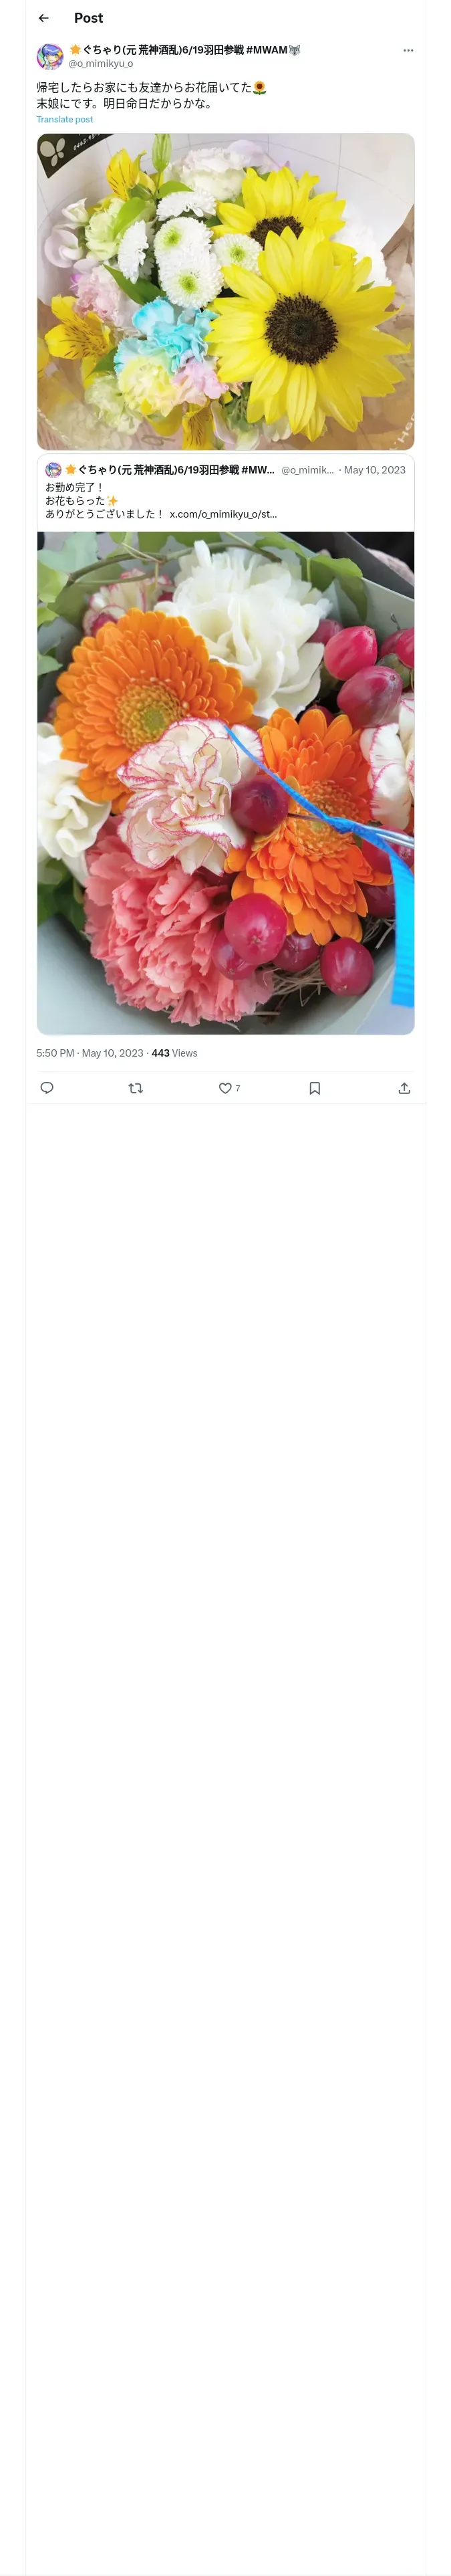The image size is (451, 2576).
Task: Click the post author's display name
Action: click(185, 50)
